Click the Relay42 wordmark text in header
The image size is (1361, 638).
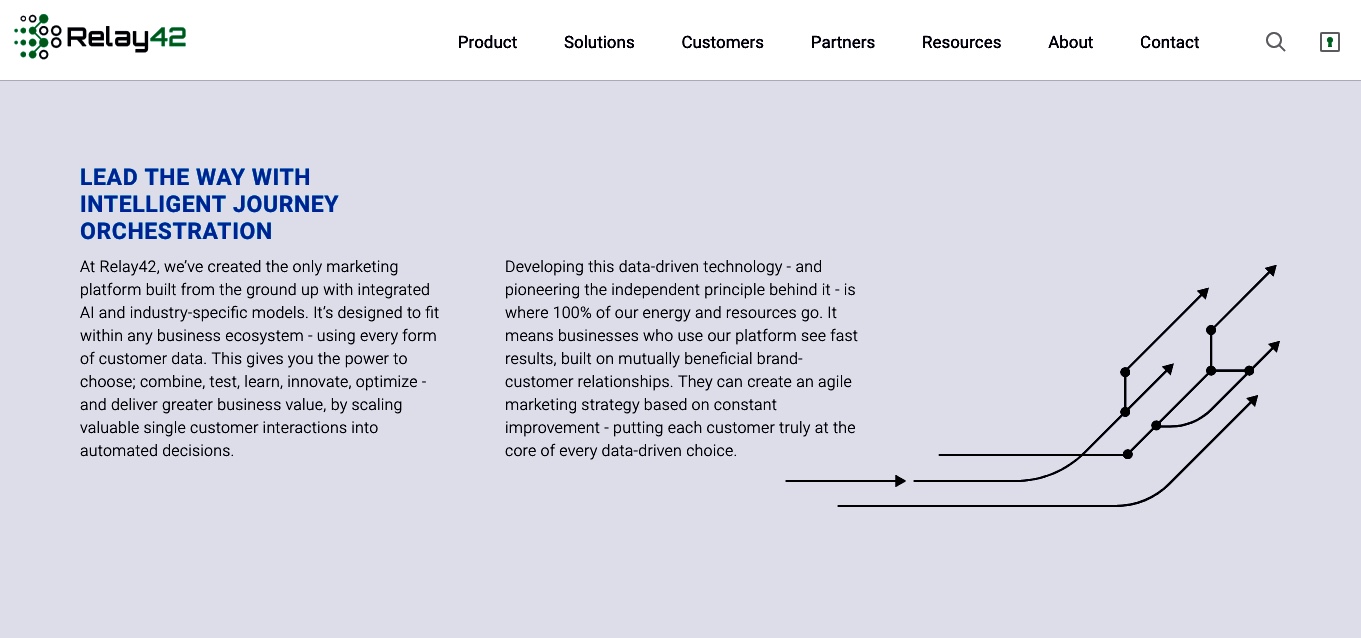pyautogui.click(x=126, y=38)
